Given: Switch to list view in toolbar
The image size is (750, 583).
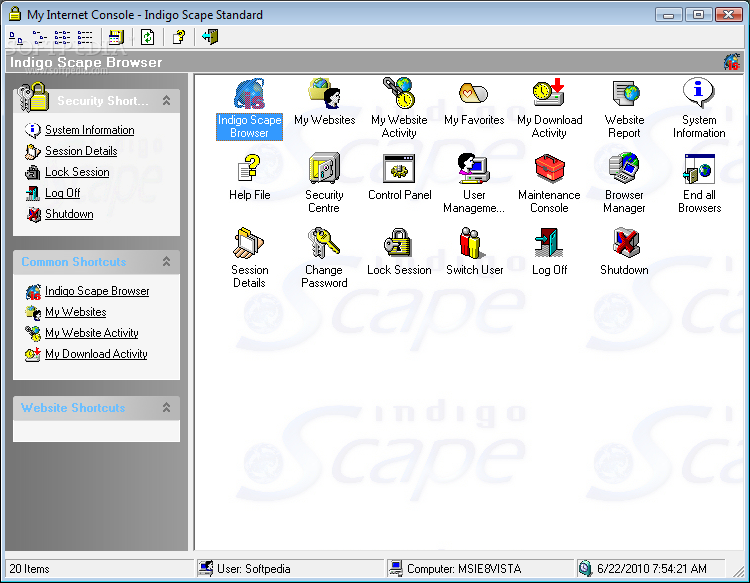Looking at the screenshot, I should coord(62,37).
